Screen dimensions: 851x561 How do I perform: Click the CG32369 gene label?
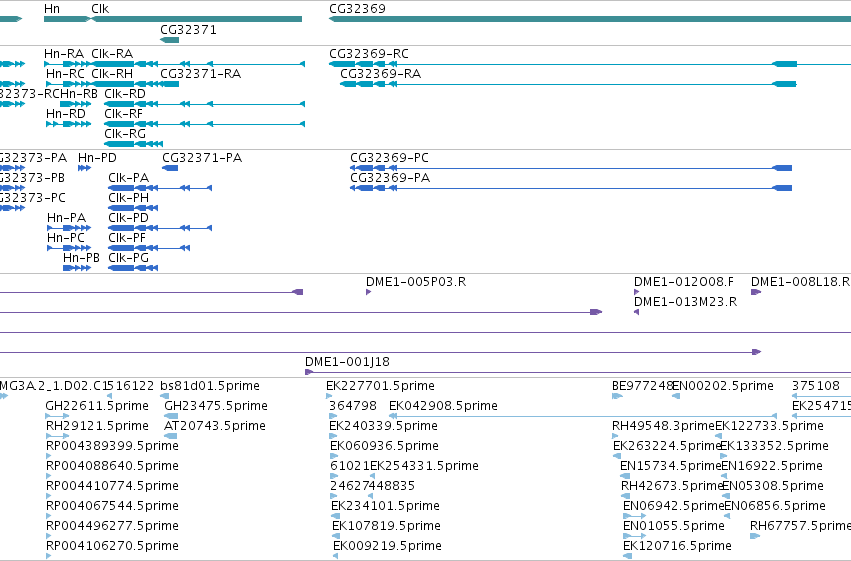pyautogui.click(x=357, y=9)
